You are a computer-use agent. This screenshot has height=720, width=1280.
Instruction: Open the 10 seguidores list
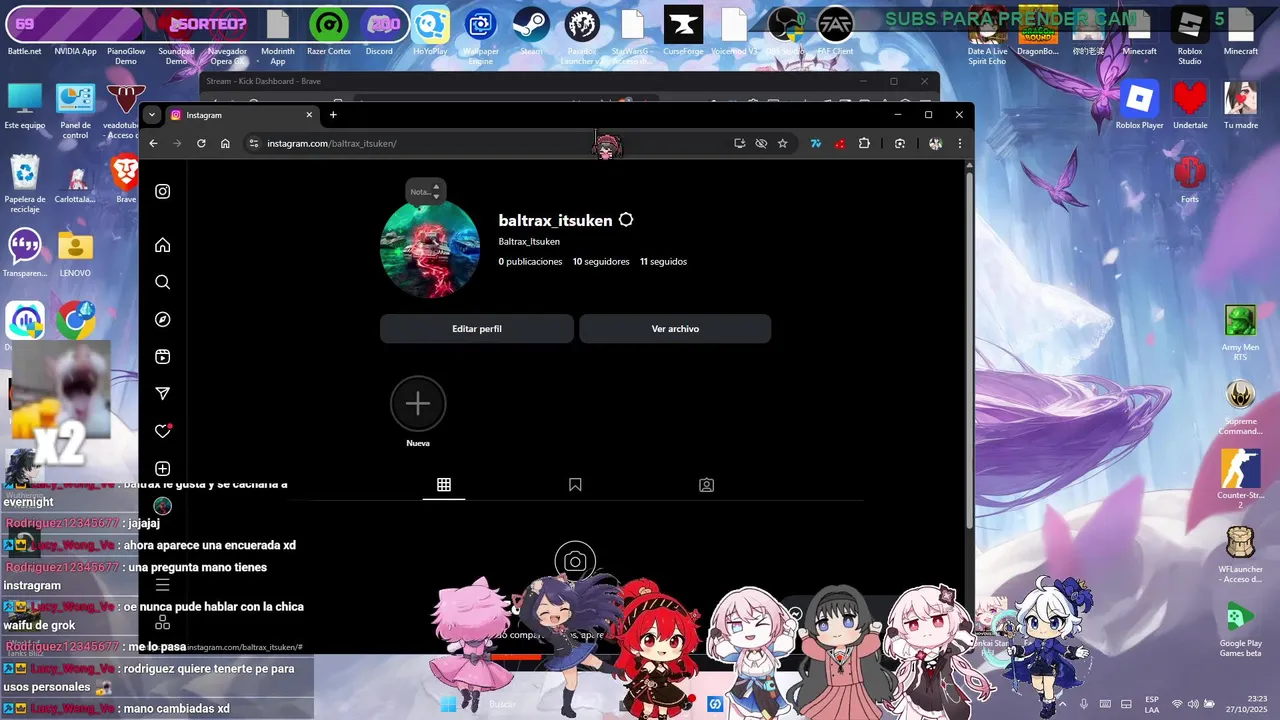[601, 262]
